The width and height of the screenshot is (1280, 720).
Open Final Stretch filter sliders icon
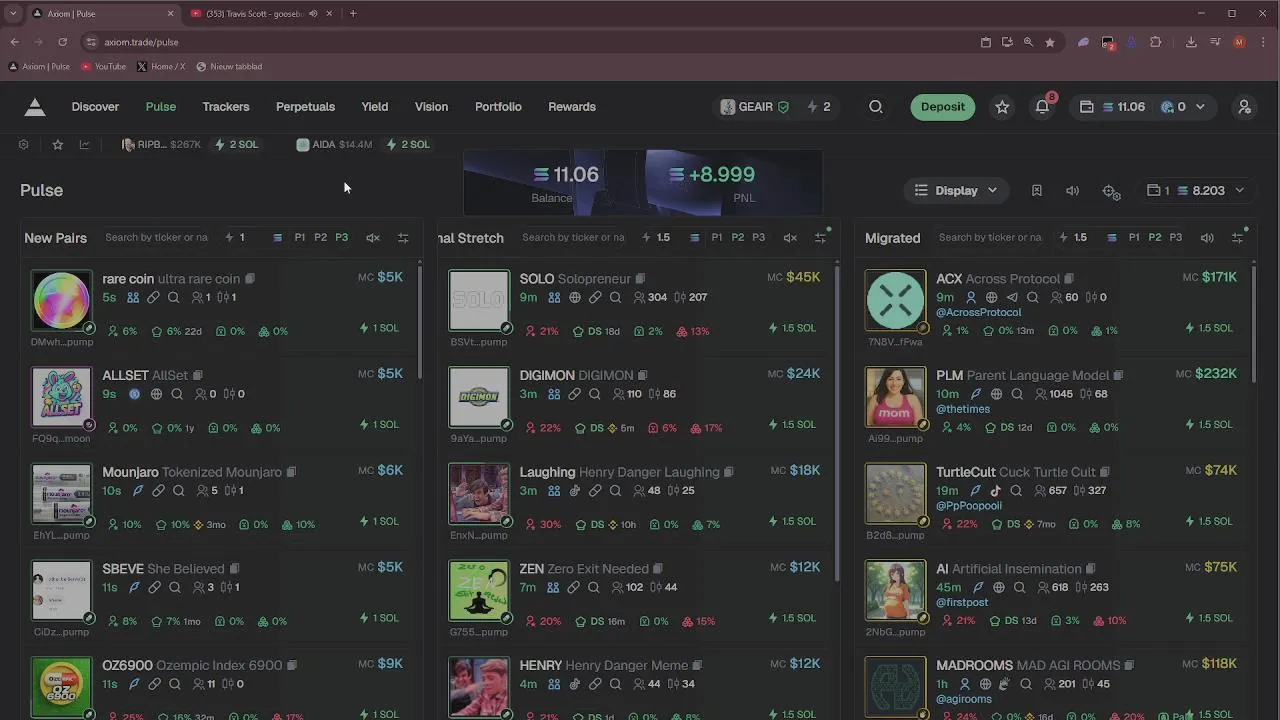pos(820,237)
